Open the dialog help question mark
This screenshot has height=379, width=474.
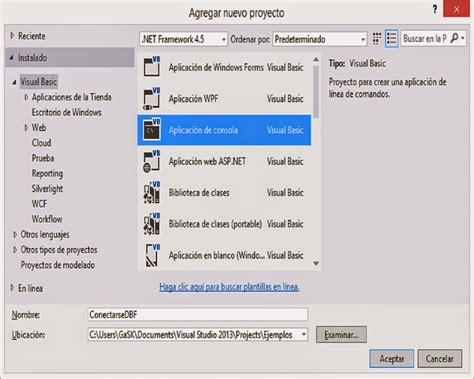[x=435, y=9]
